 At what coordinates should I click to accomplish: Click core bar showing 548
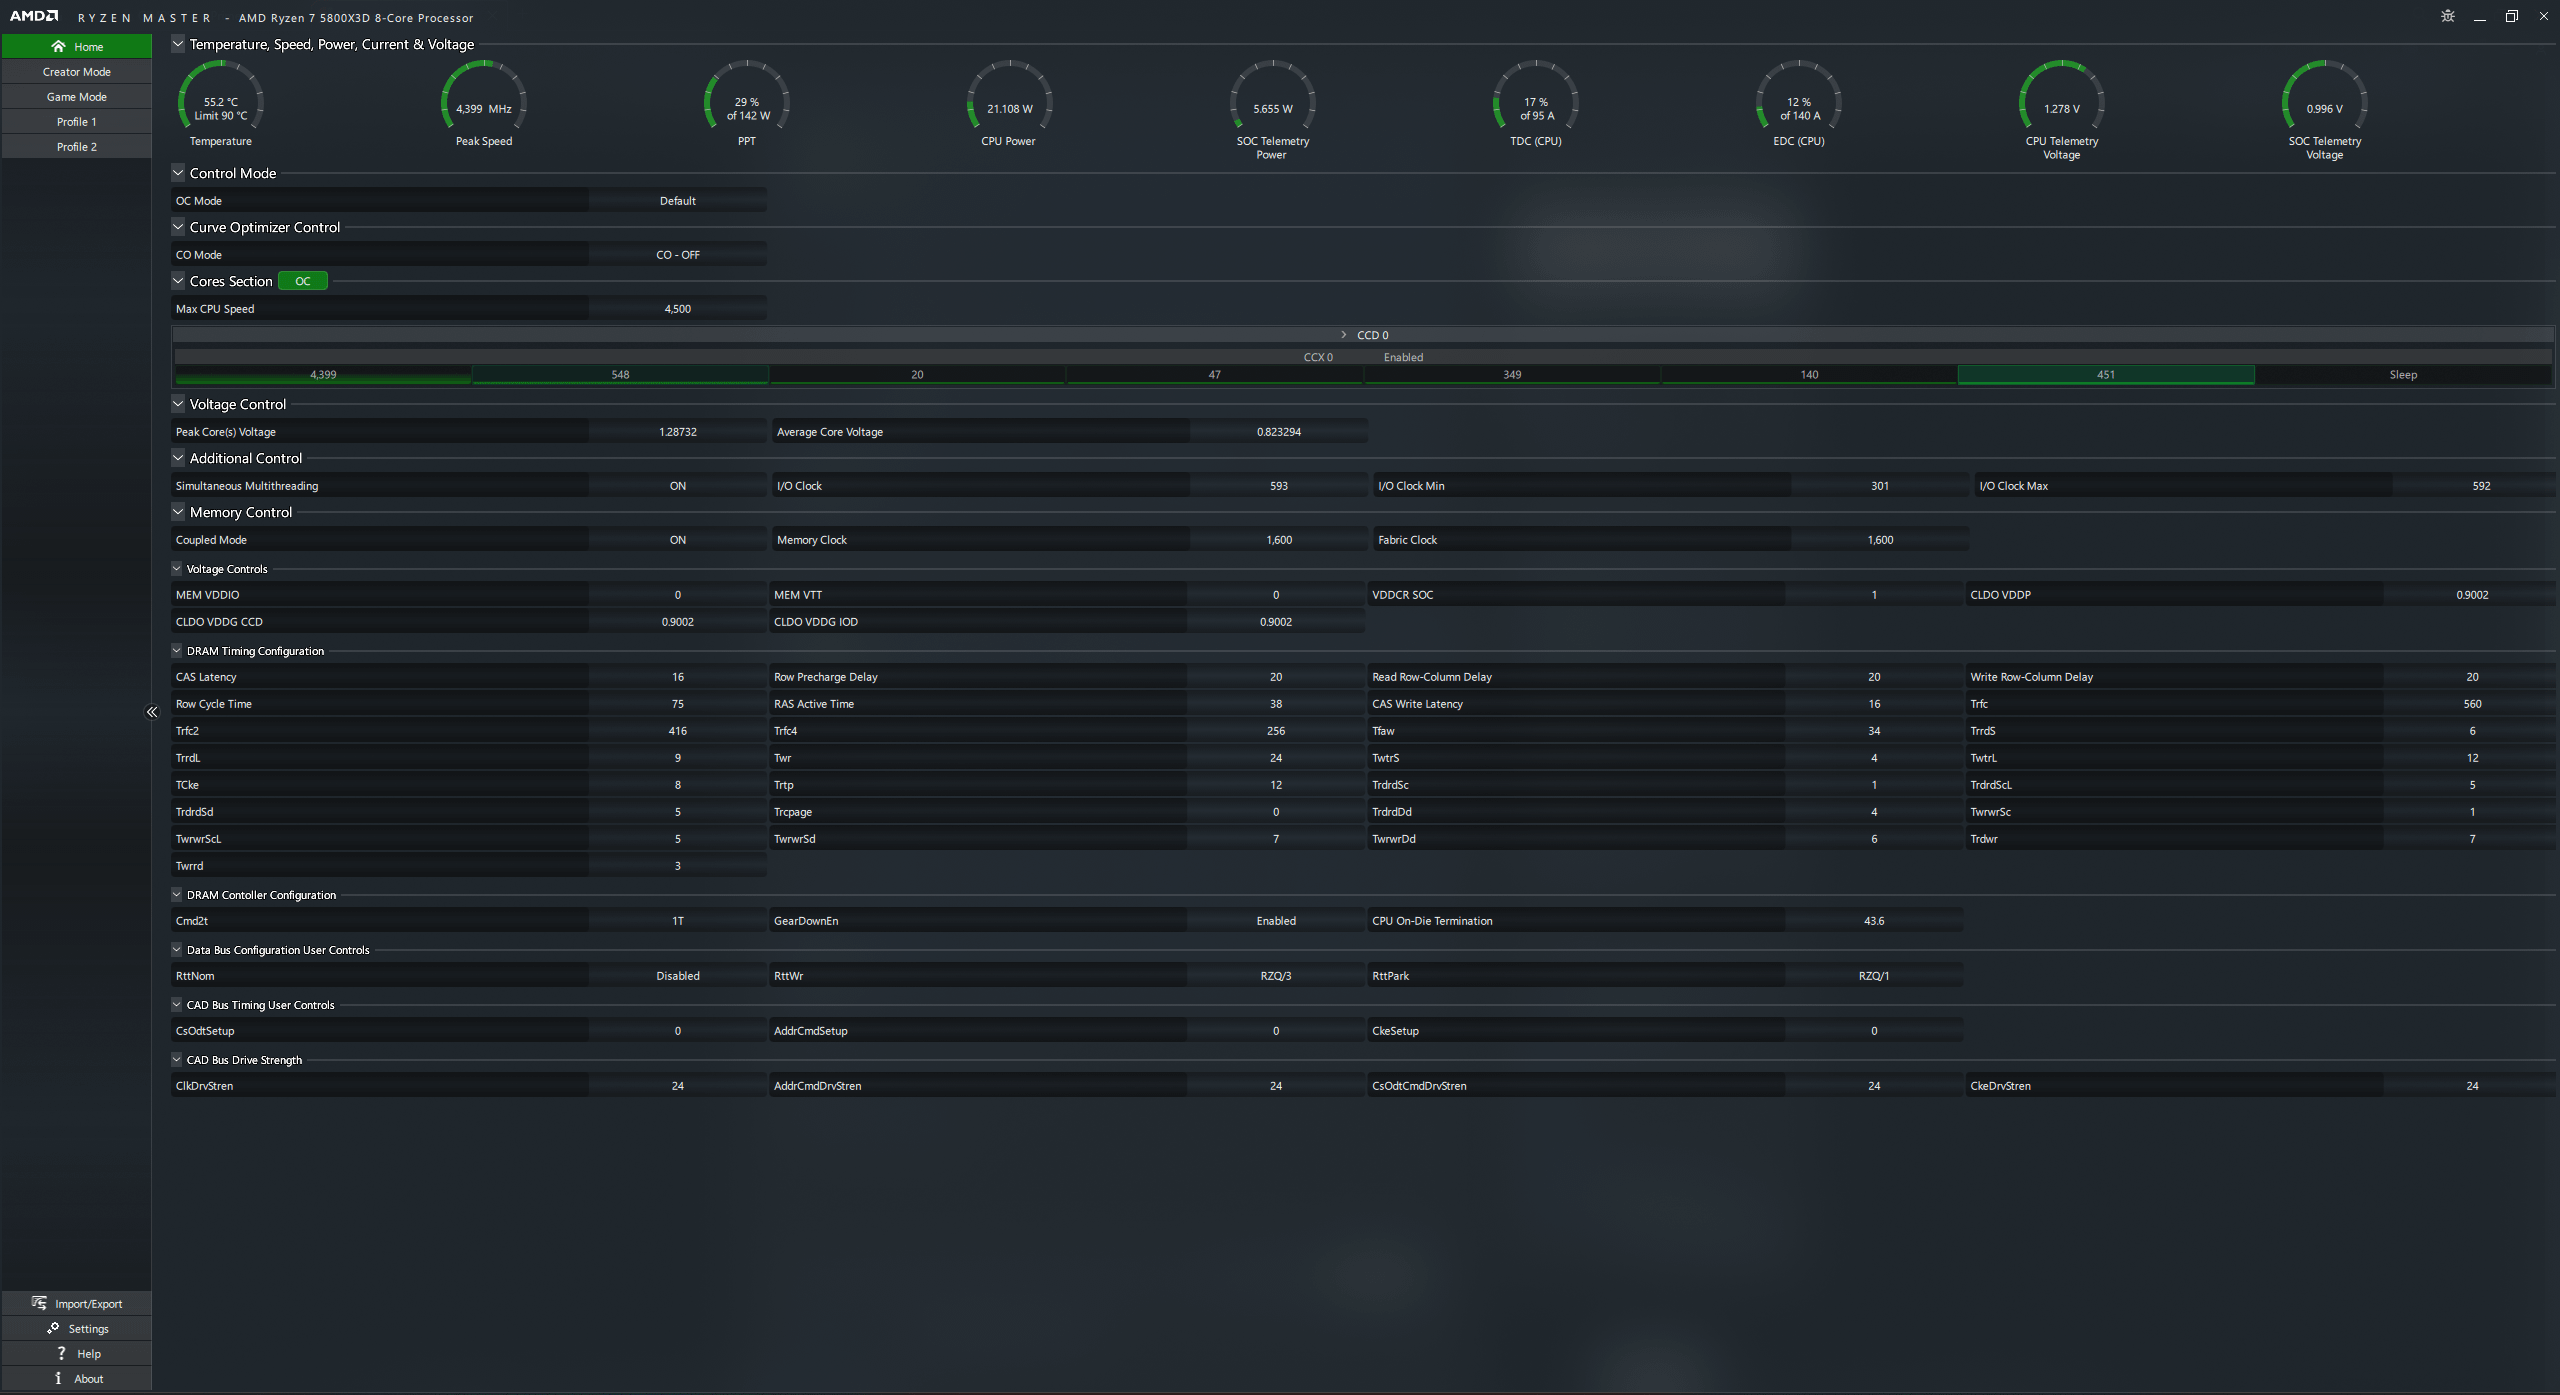[620, 375]
